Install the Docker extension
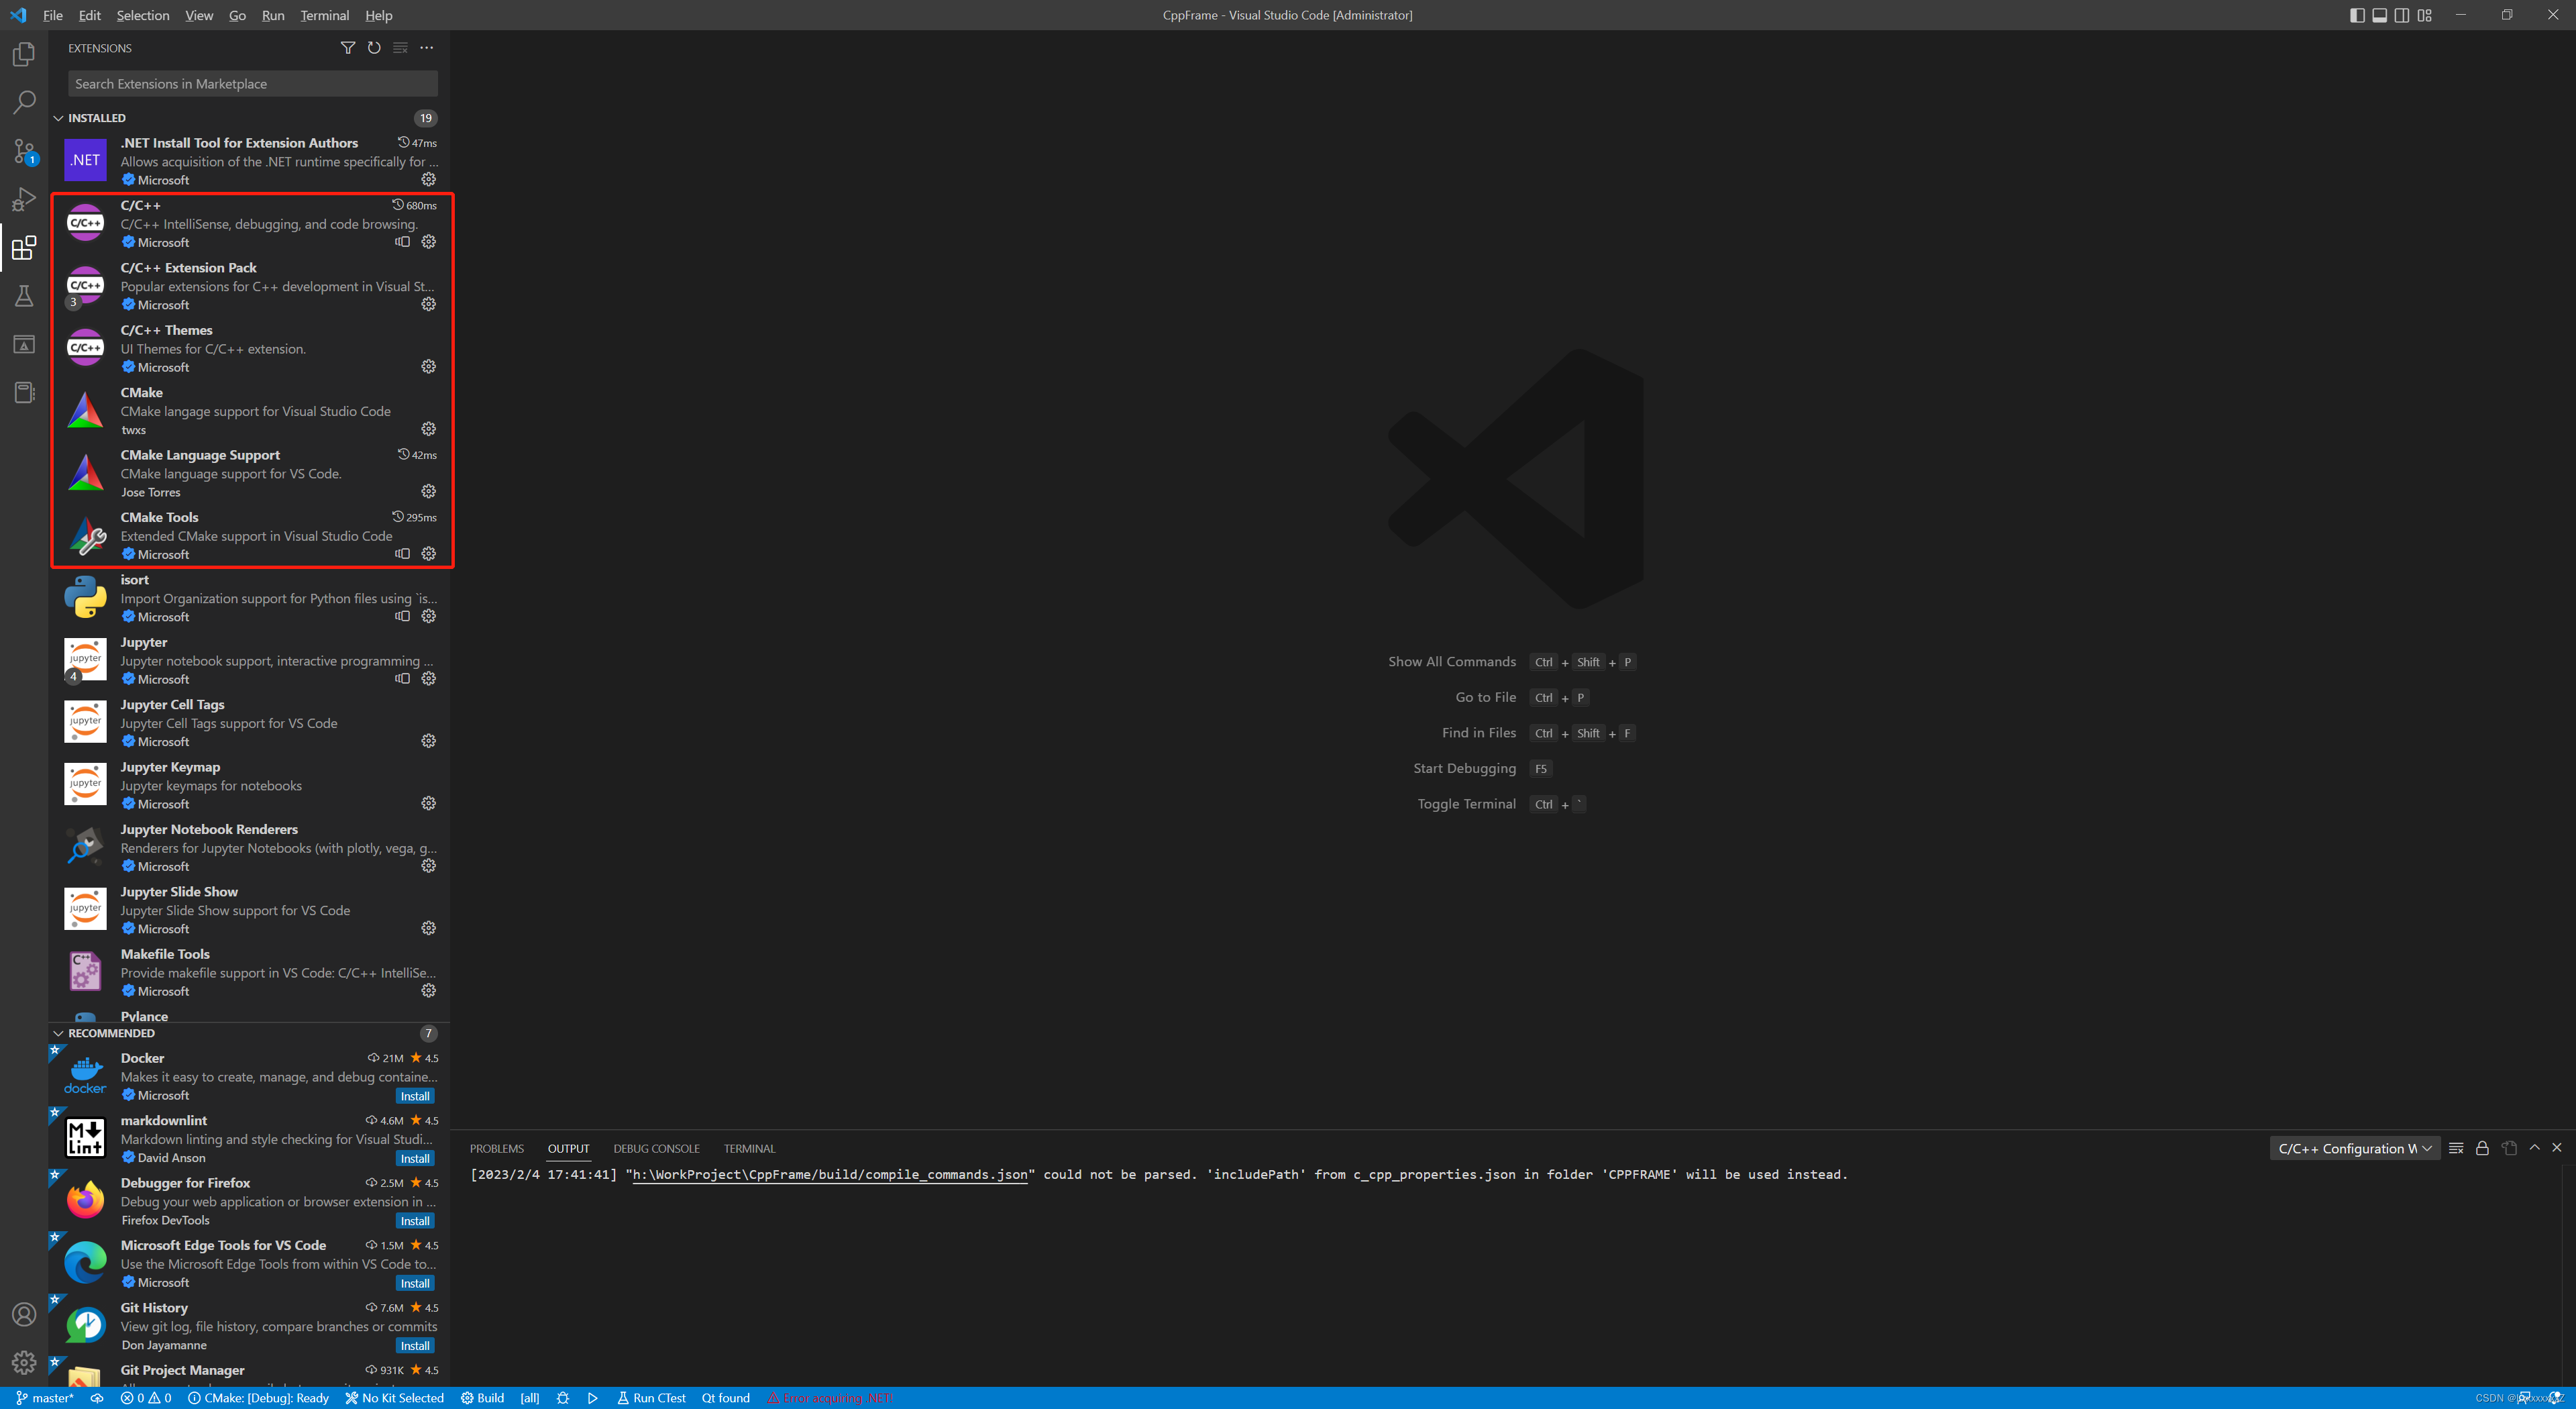Image resolution: width=2576 pixels, height=1409 pixels. (414, 1096)
